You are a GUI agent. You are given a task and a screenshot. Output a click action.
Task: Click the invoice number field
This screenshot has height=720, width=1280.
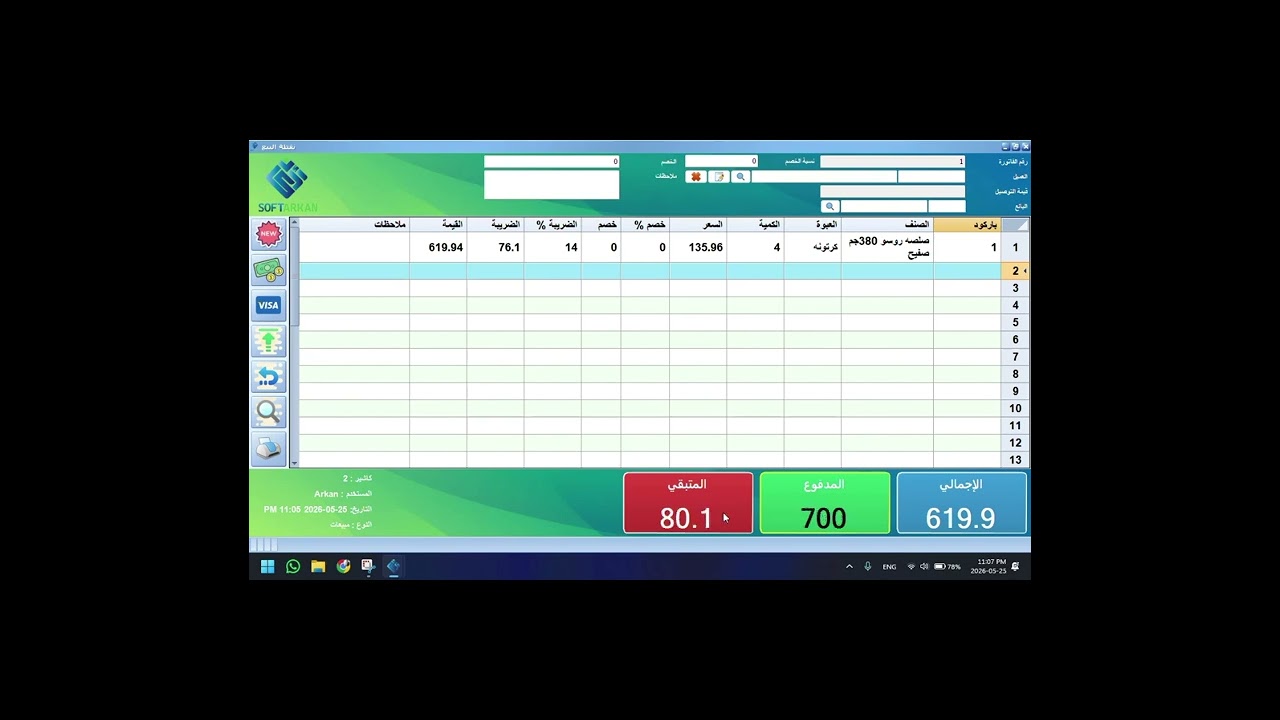[892, 161]
